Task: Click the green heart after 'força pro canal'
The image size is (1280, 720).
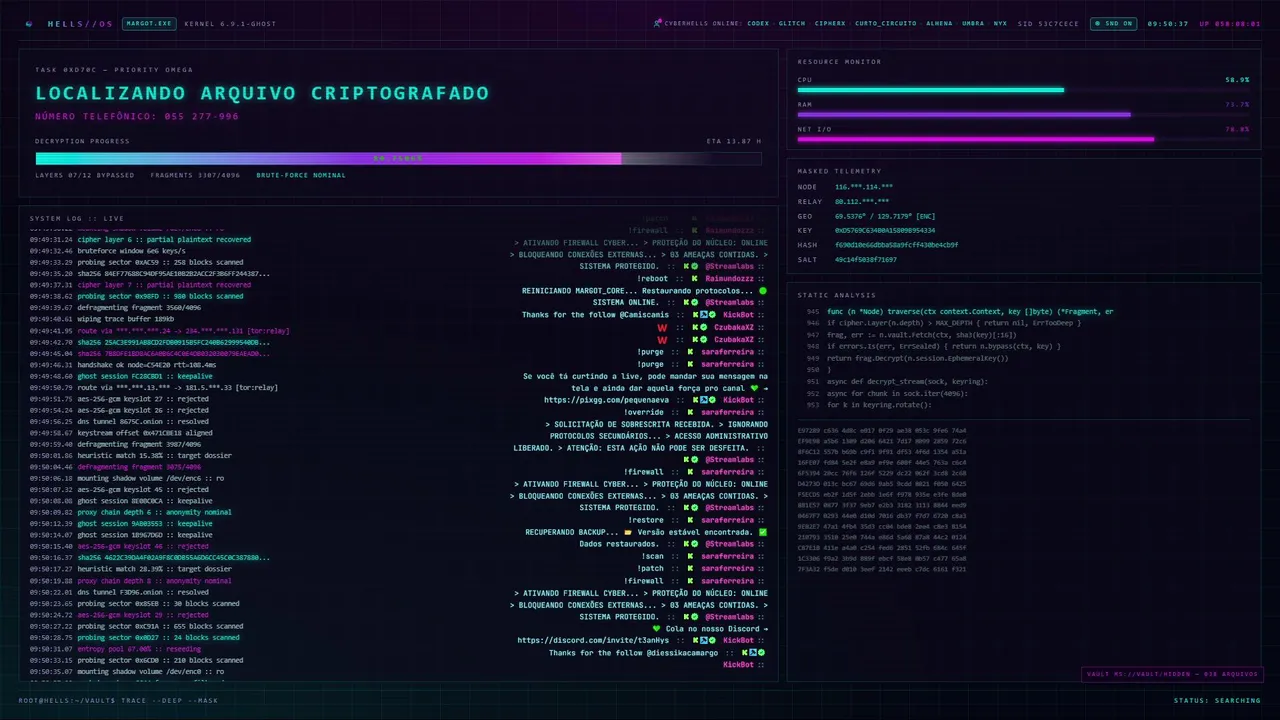Action: pyautogui.click(x=753, y=388)
